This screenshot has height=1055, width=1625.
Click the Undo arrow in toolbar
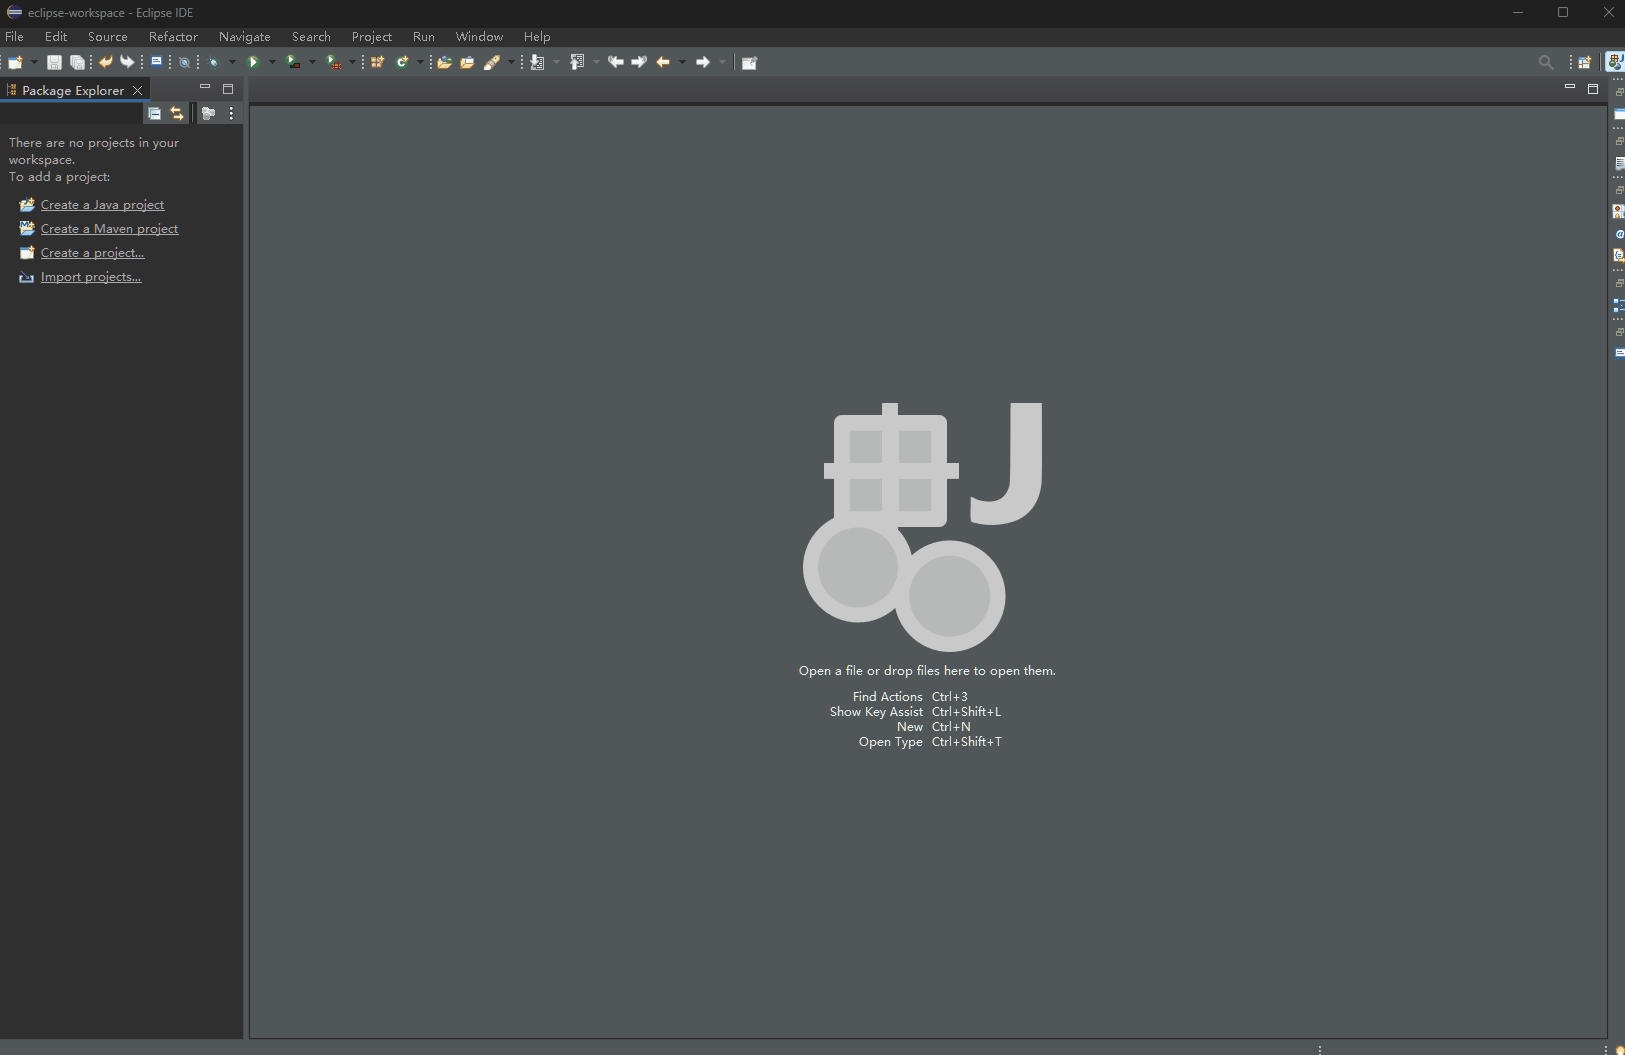(x=106, y=62)
